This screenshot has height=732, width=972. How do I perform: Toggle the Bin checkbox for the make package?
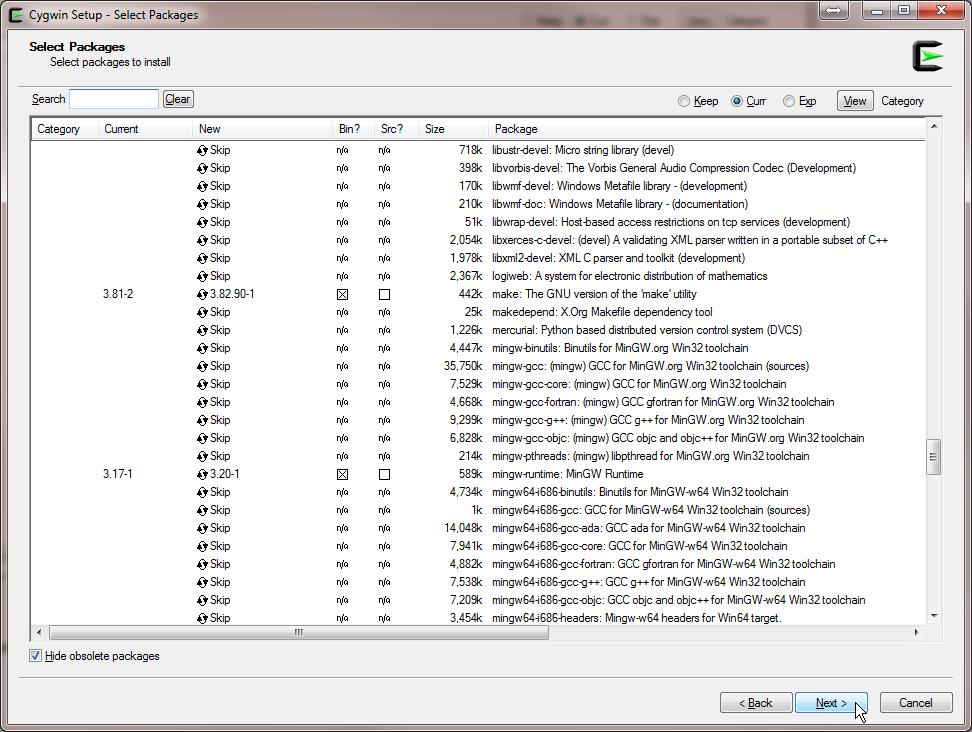tap(342, 294)
